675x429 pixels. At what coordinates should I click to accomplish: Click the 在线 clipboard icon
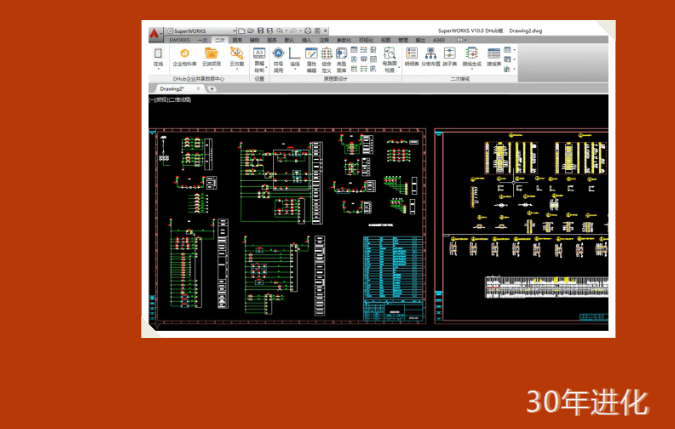158,53
